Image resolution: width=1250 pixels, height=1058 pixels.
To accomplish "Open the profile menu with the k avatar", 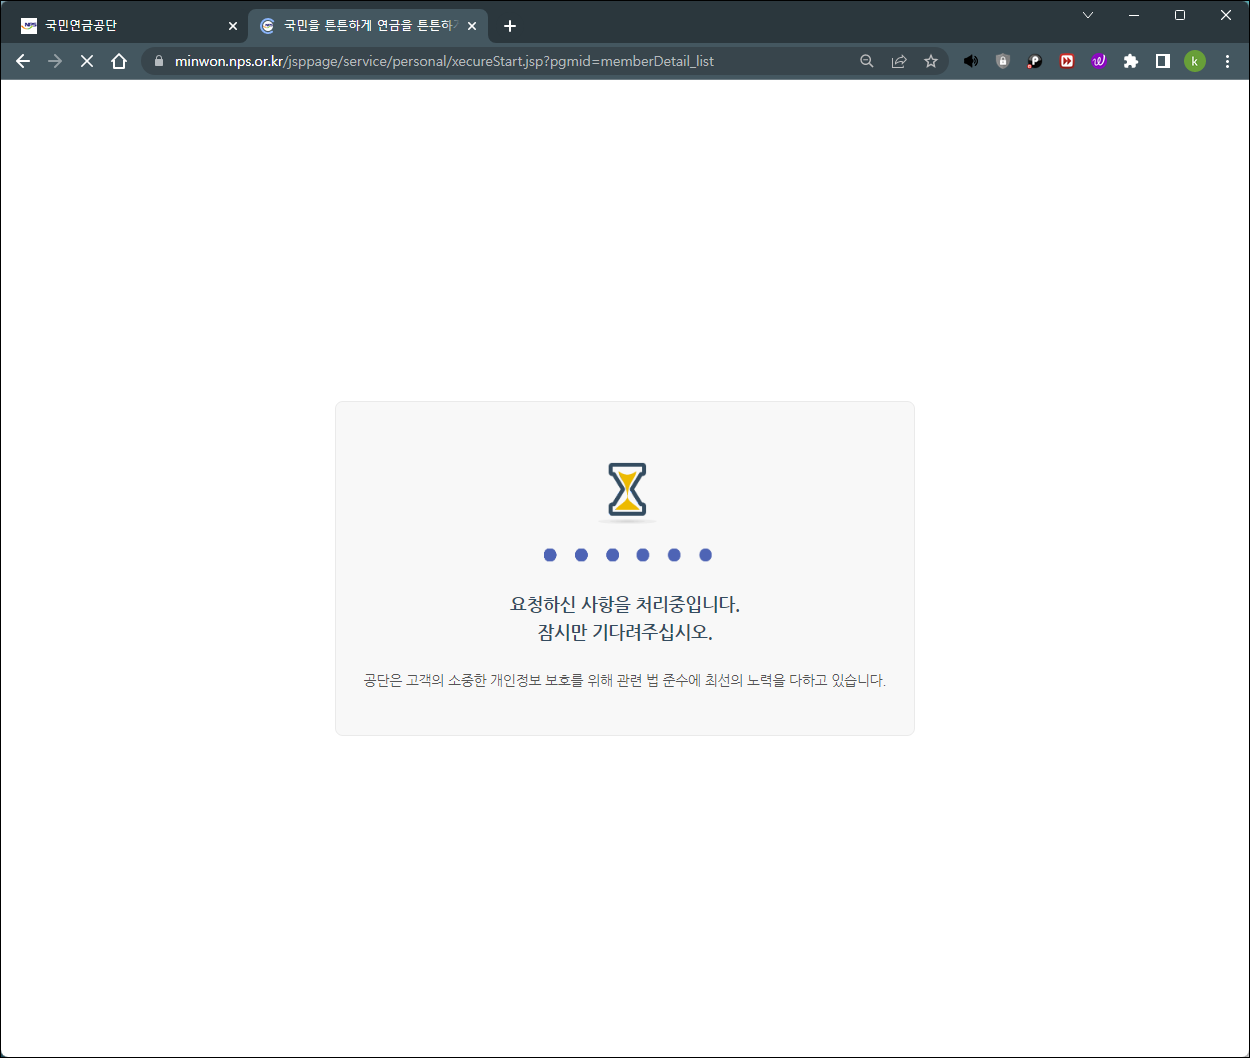I will [x=1195, y=61].
